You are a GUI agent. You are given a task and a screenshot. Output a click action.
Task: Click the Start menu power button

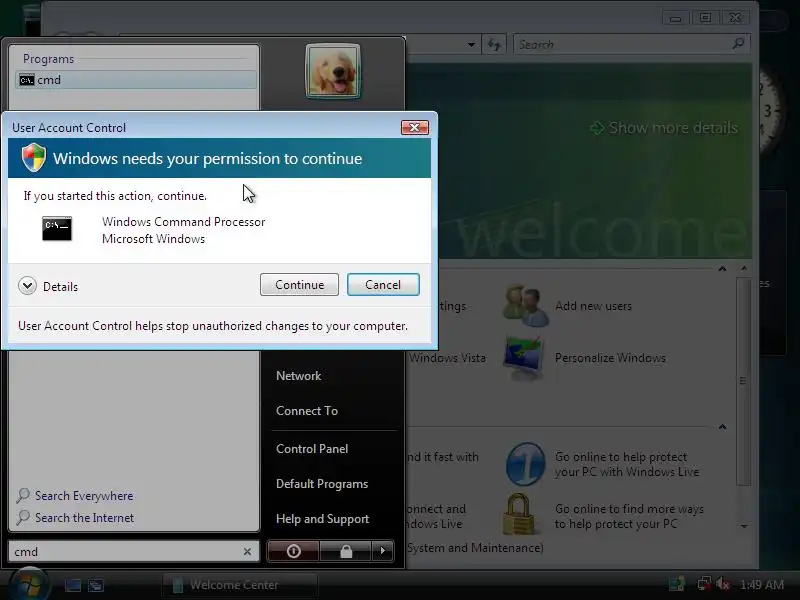293,551
